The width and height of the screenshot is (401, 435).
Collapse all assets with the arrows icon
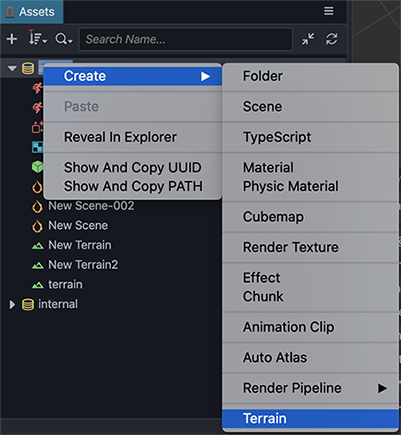308,39
